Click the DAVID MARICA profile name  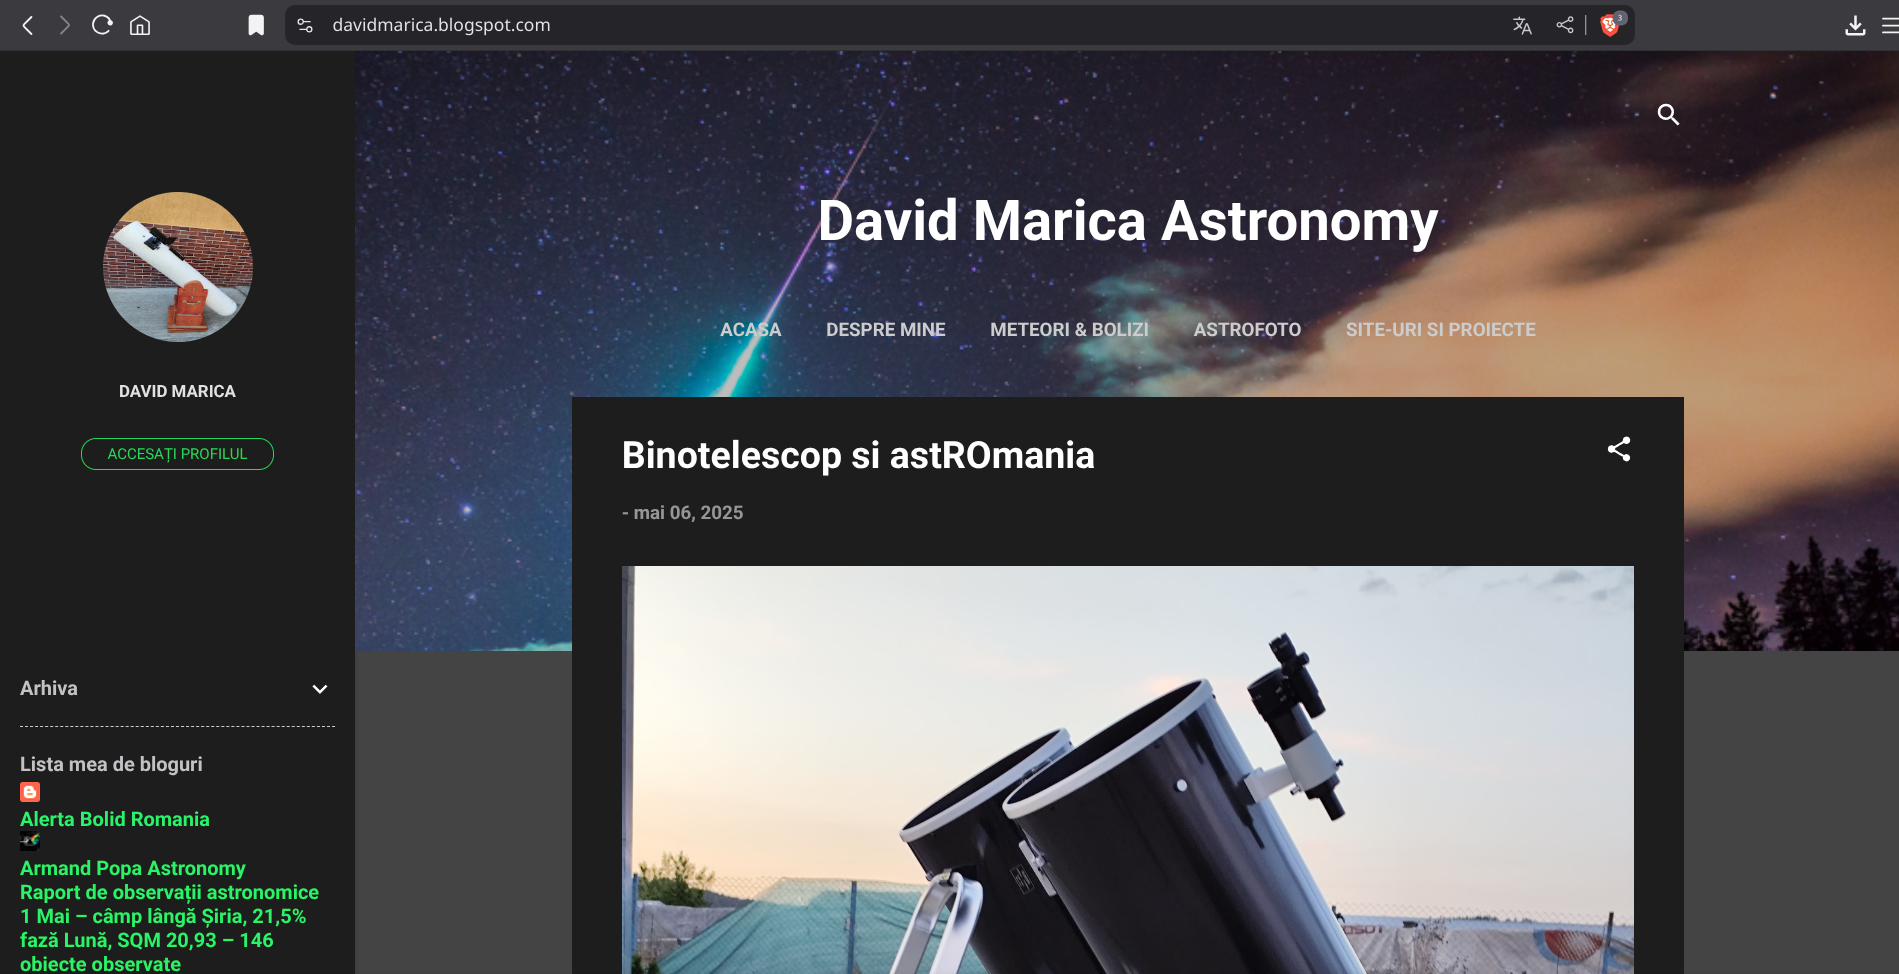click(x=177, y=391)
